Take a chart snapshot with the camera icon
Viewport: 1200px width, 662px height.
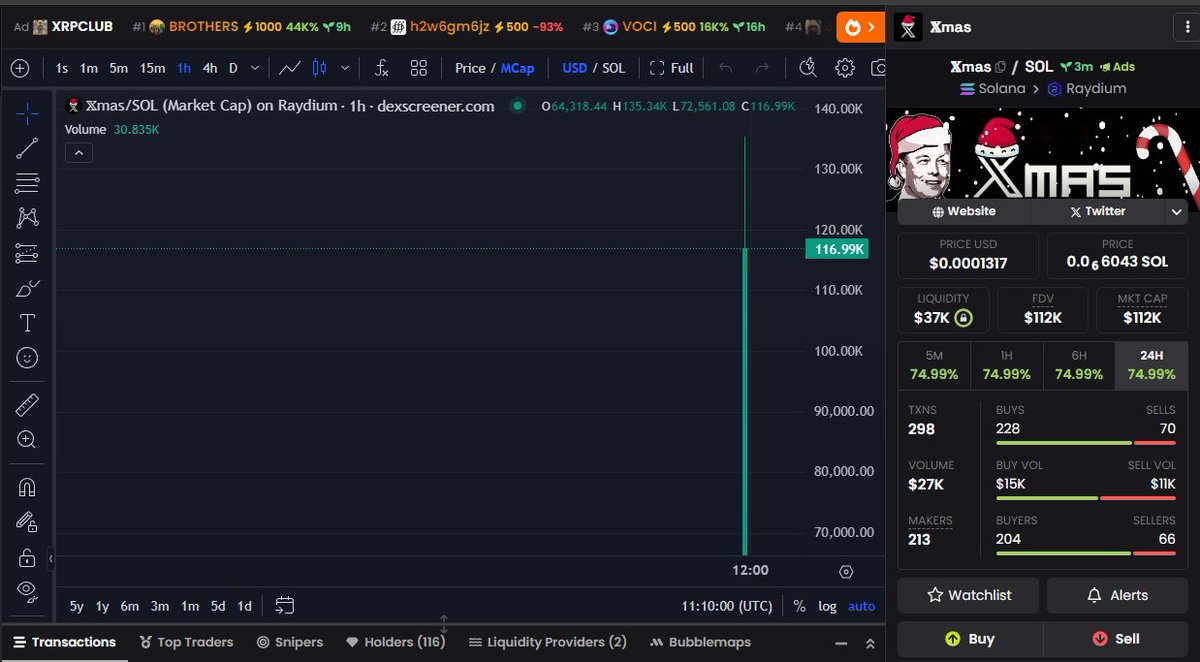coord(878,68)
